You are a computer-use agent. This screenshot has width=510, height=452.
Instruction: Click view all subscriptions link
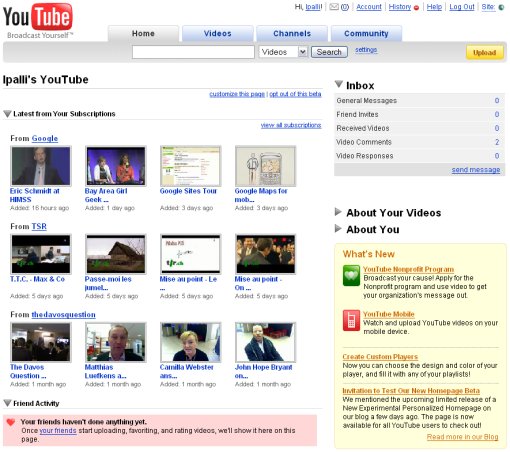[x=291, y=125]
